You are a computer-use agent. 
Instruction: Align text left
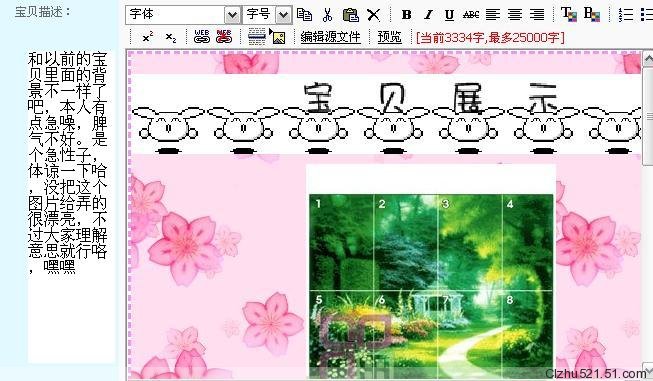(x=493, y=15)
